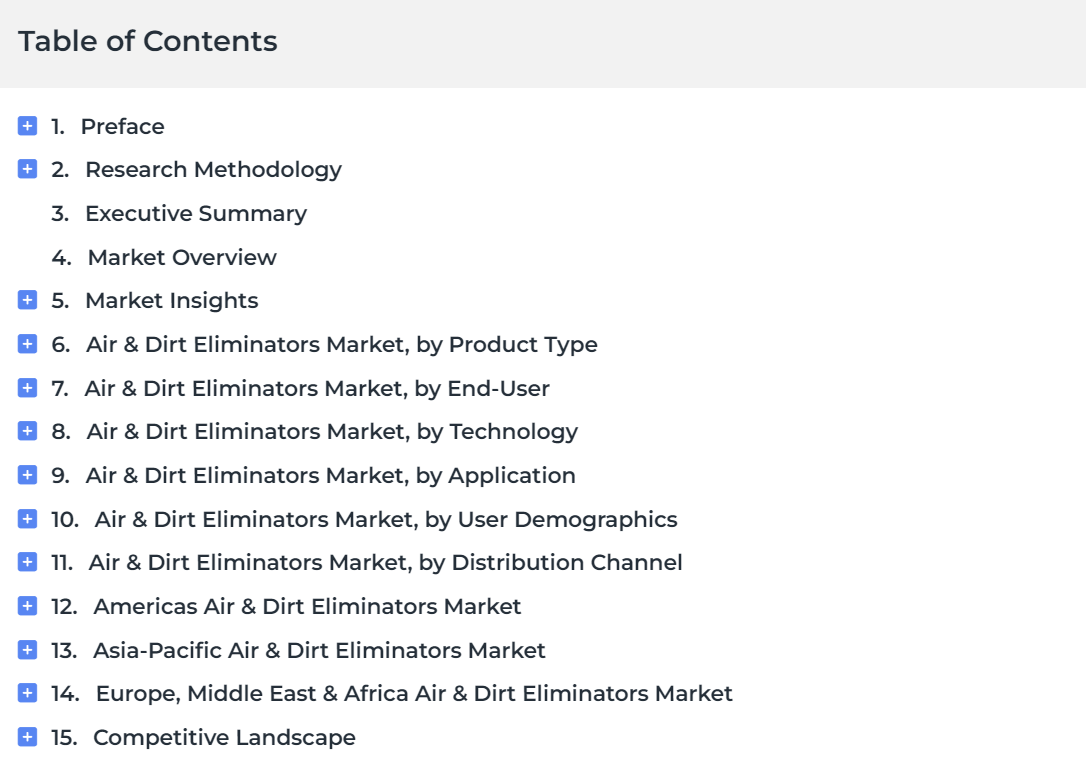This screenshot has width=1086, height=764.
Task: Open plus icon for by Technology section
Action: coord(27,431)
